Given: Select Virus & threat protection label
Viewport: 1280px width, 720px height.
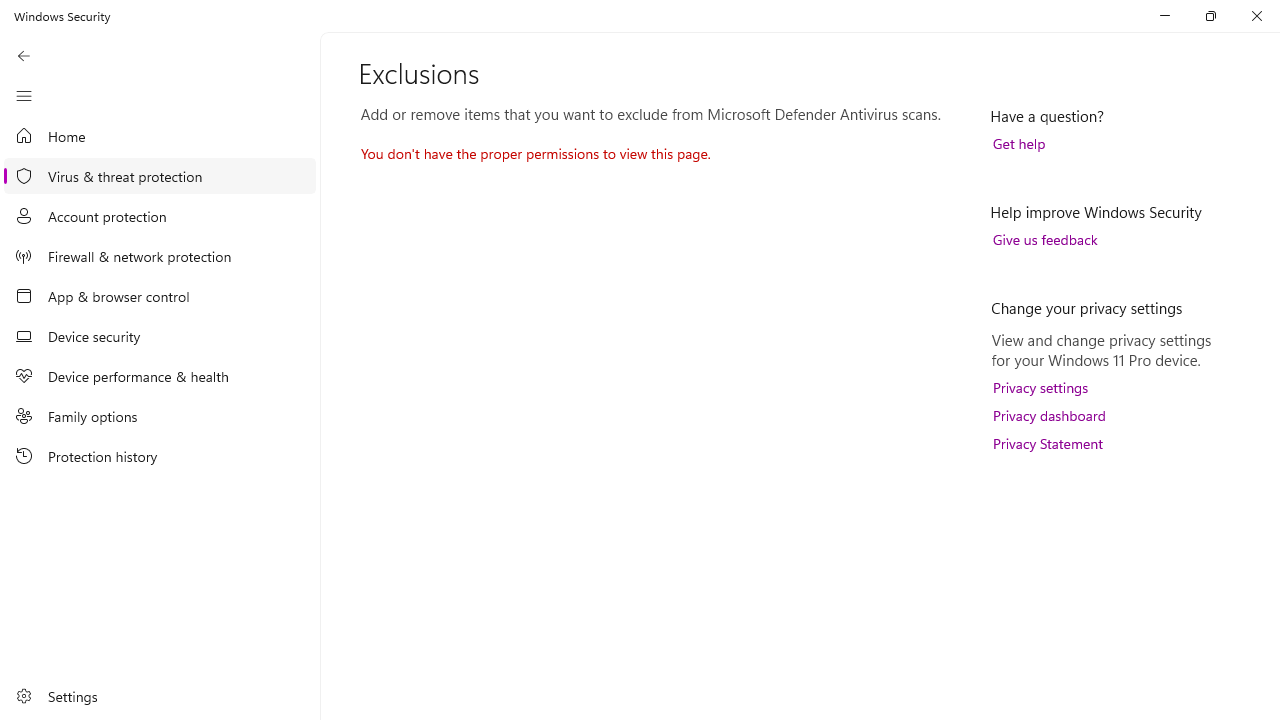Looking at the screenshot, I should (x=125, y=177).
